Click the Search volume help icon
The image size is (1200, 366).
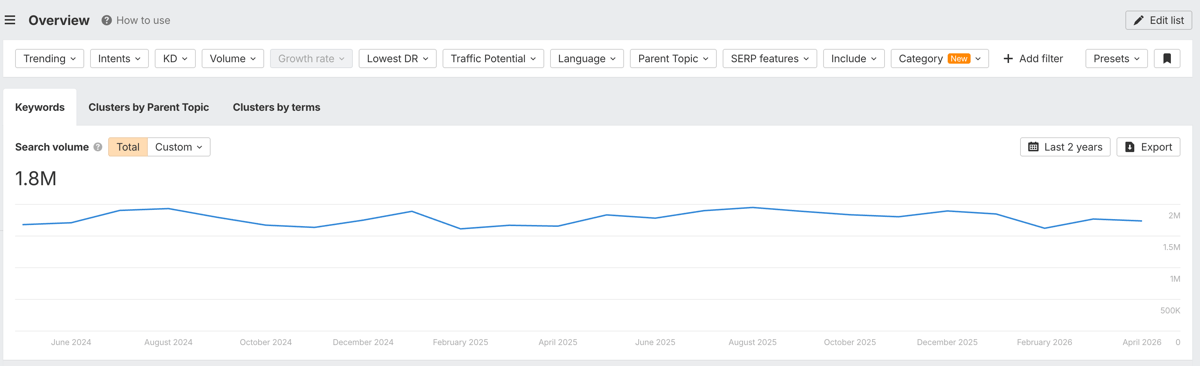pos(98,147)
